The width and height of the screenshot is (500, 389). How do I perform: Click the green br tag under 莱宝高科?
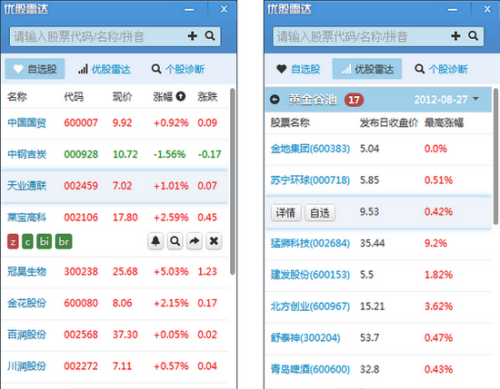point(64,241)
